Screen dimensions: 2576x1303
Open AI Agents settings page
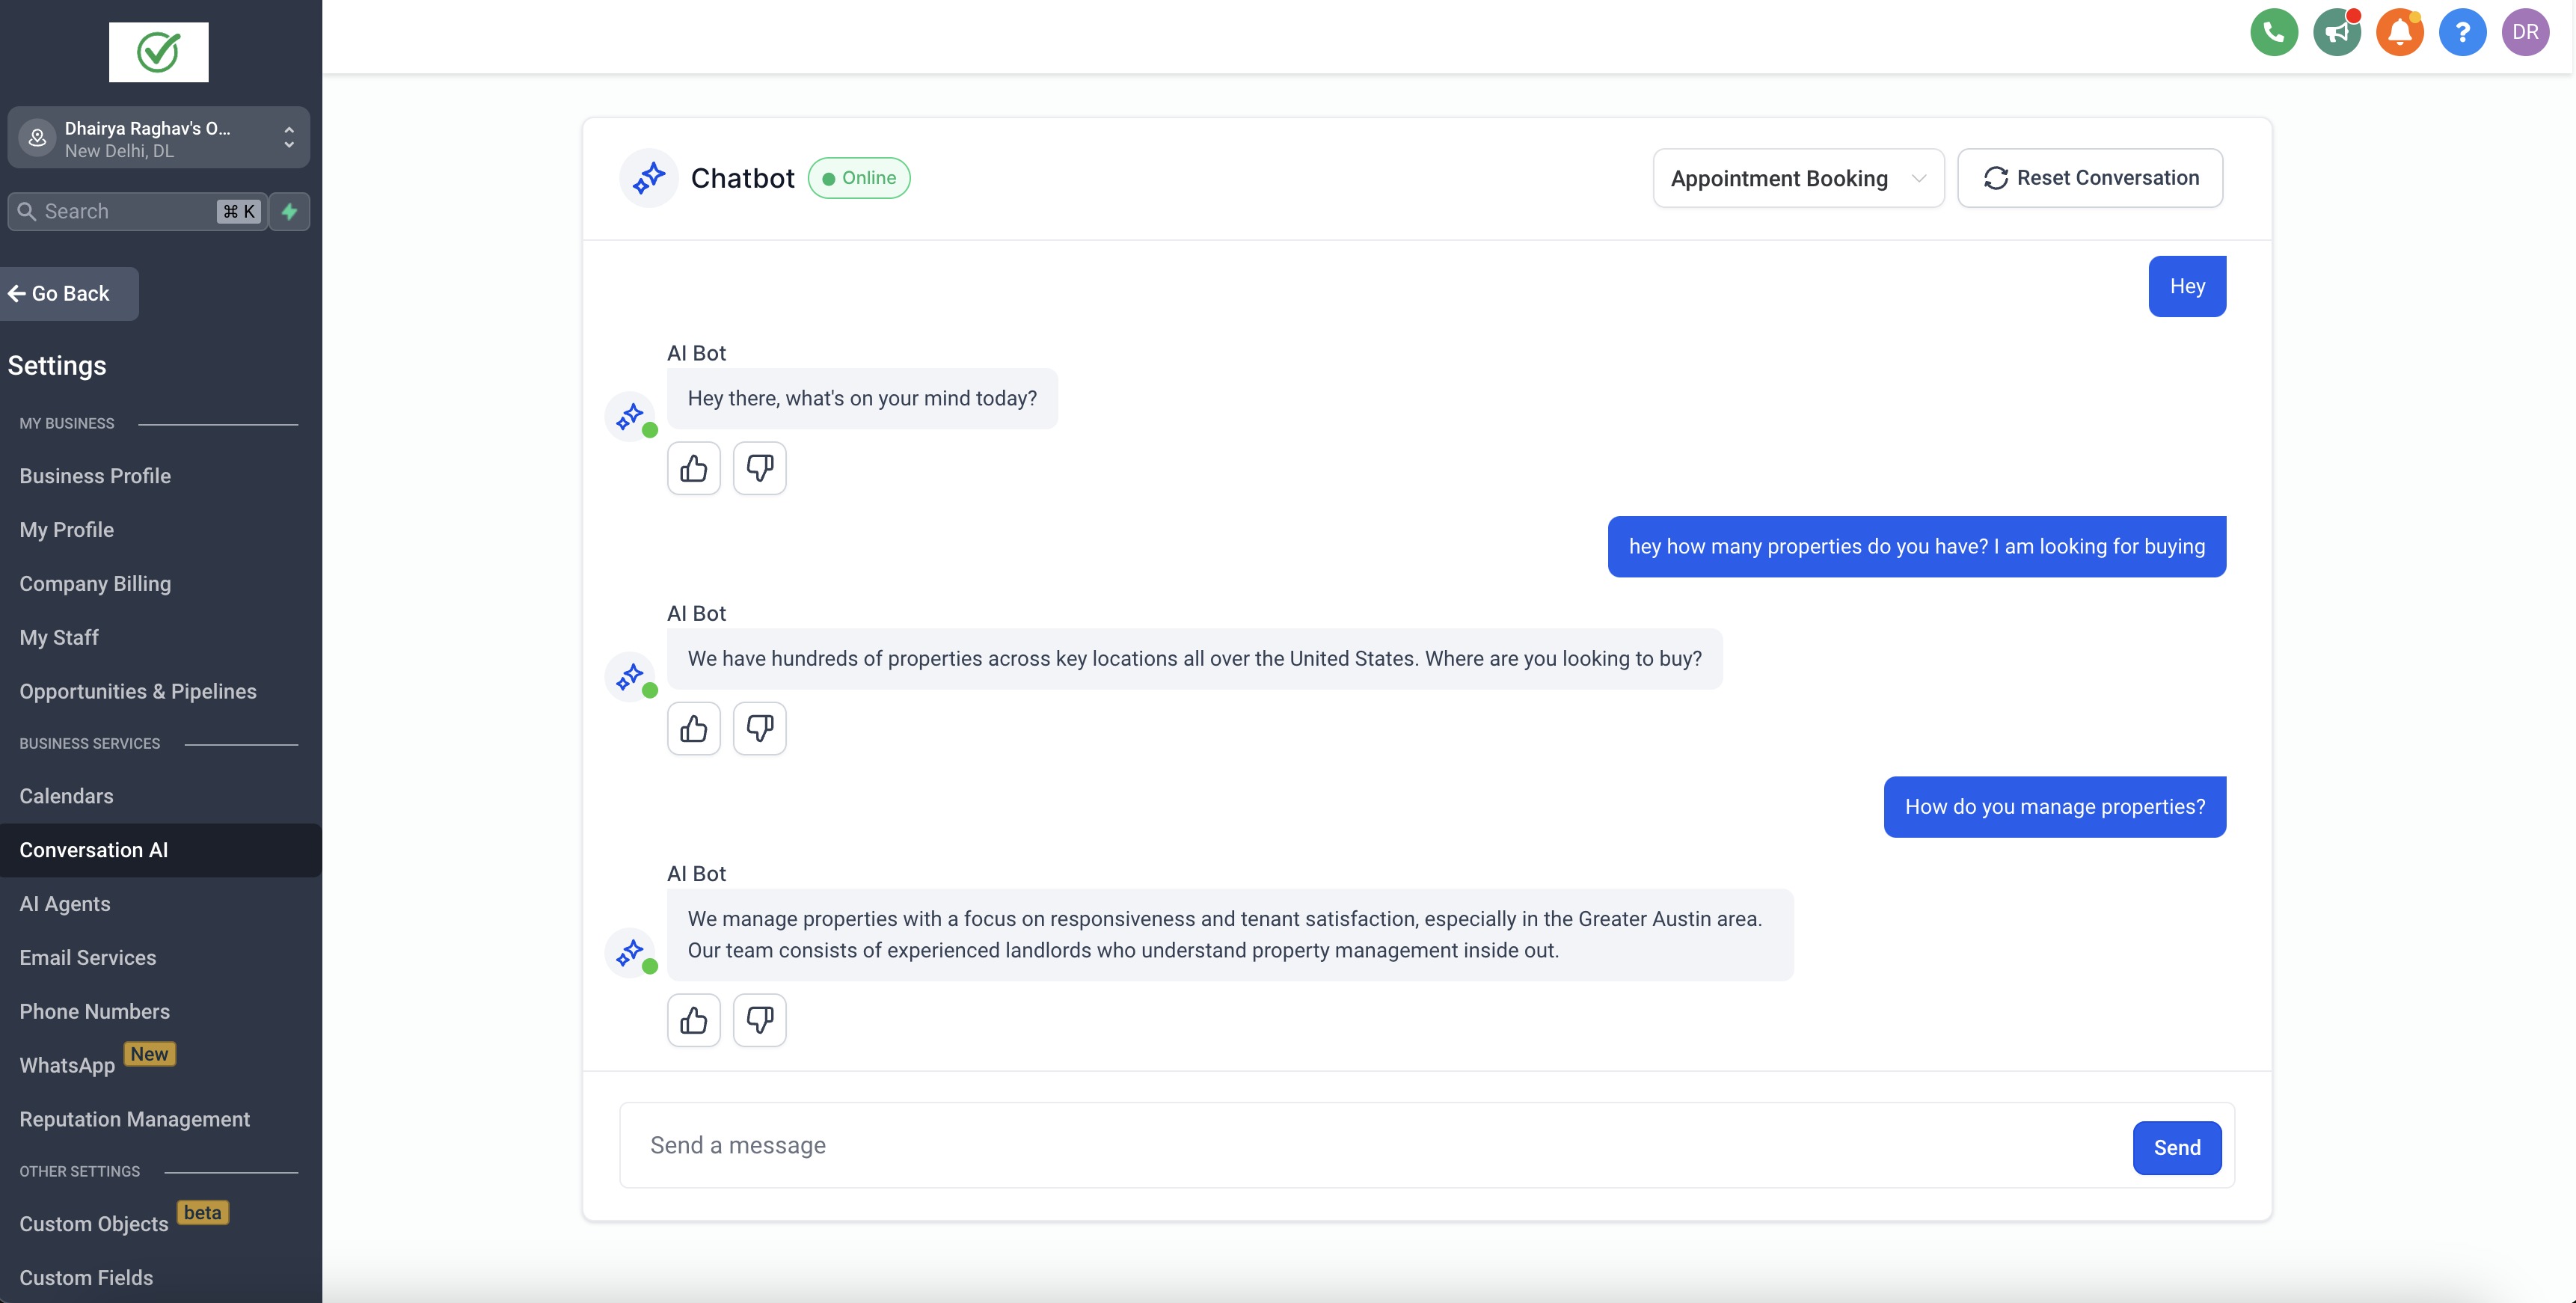click(65, 904)
